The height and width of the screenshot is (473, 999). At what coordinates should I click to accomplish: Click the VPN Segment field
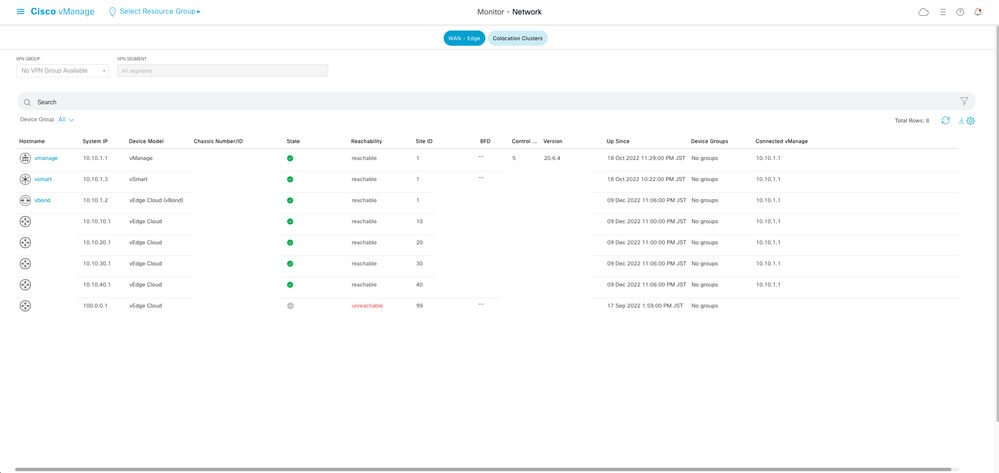click(222, 71)
